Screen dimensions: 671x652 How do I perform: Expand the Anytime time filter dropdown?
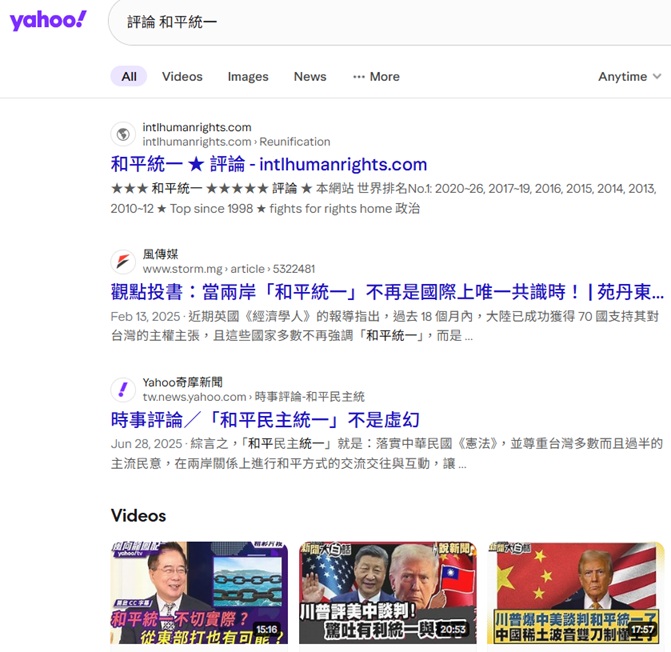[629, 76]
